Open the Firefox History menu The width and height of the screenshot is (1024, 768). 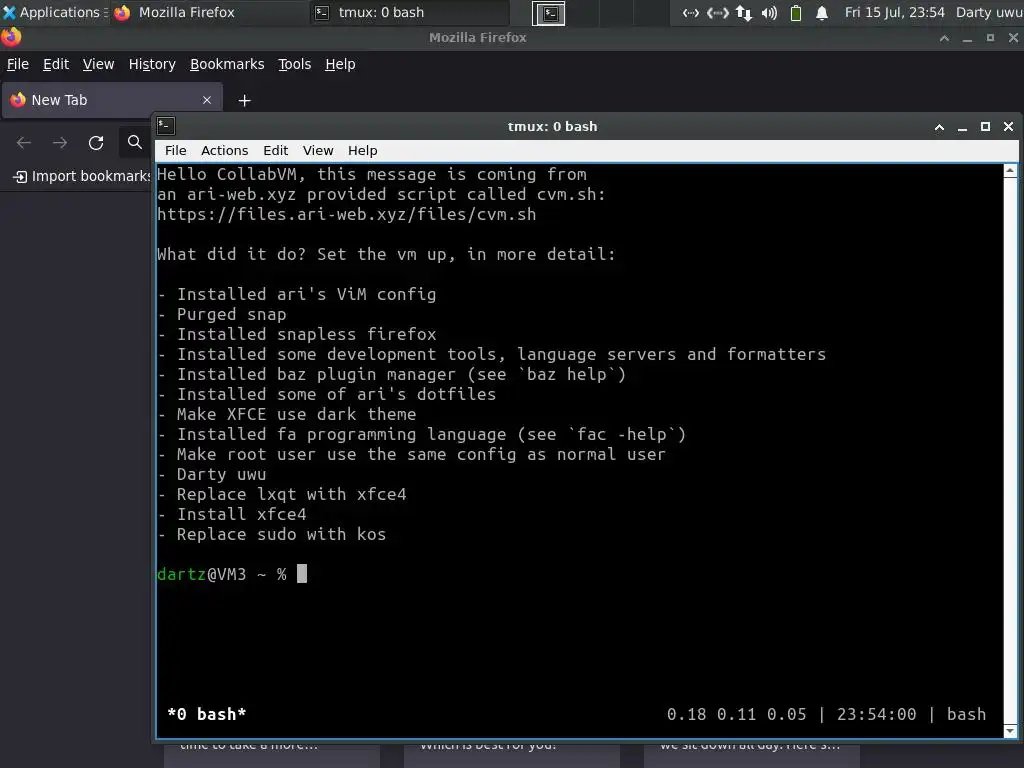tap(152, 64)
